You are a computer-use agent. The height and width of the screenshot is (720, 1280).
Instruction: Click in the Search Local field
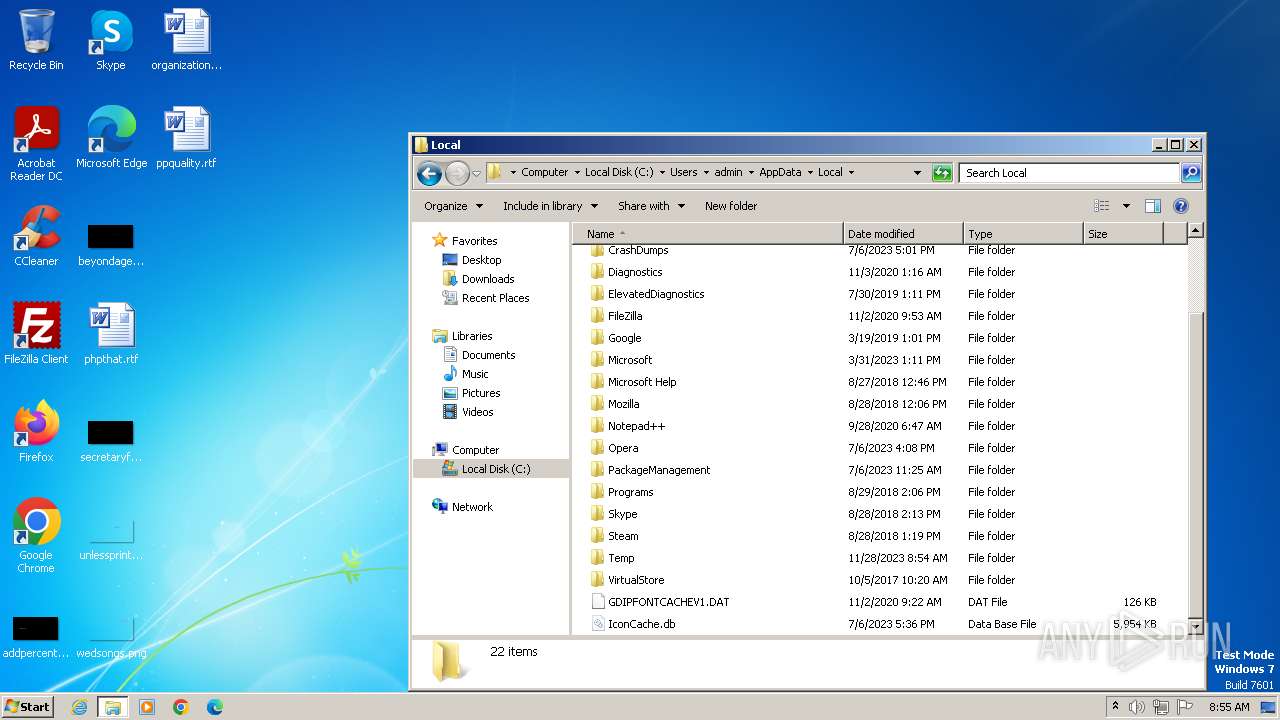coord(1070,173)
